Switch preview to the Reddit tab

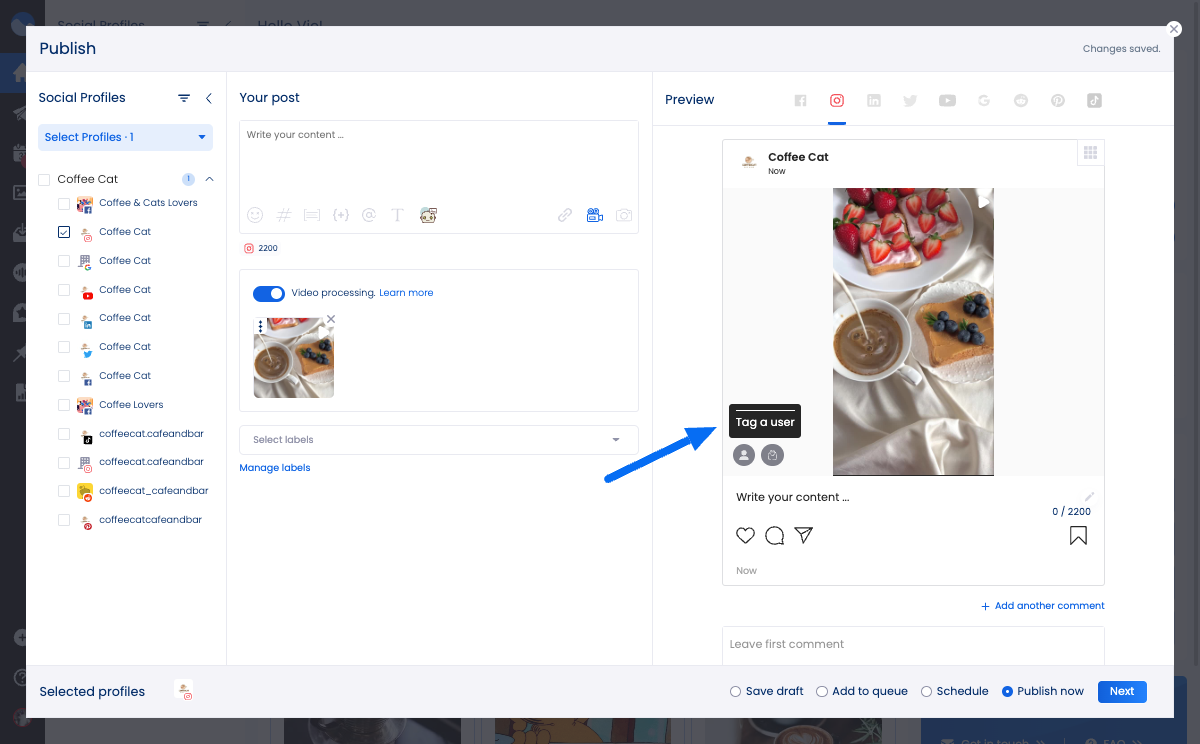point(1021,100)
